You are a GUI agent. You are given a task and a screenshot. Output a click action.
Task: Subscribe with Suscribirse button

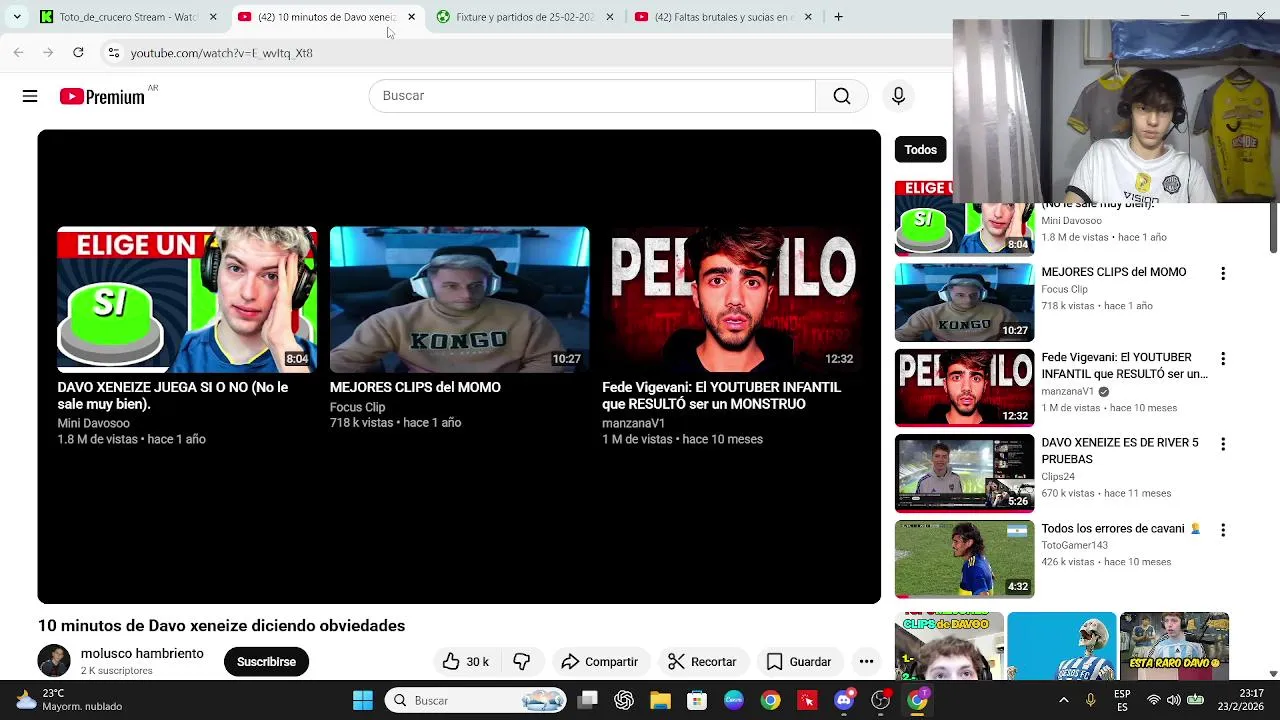point(266,662)
